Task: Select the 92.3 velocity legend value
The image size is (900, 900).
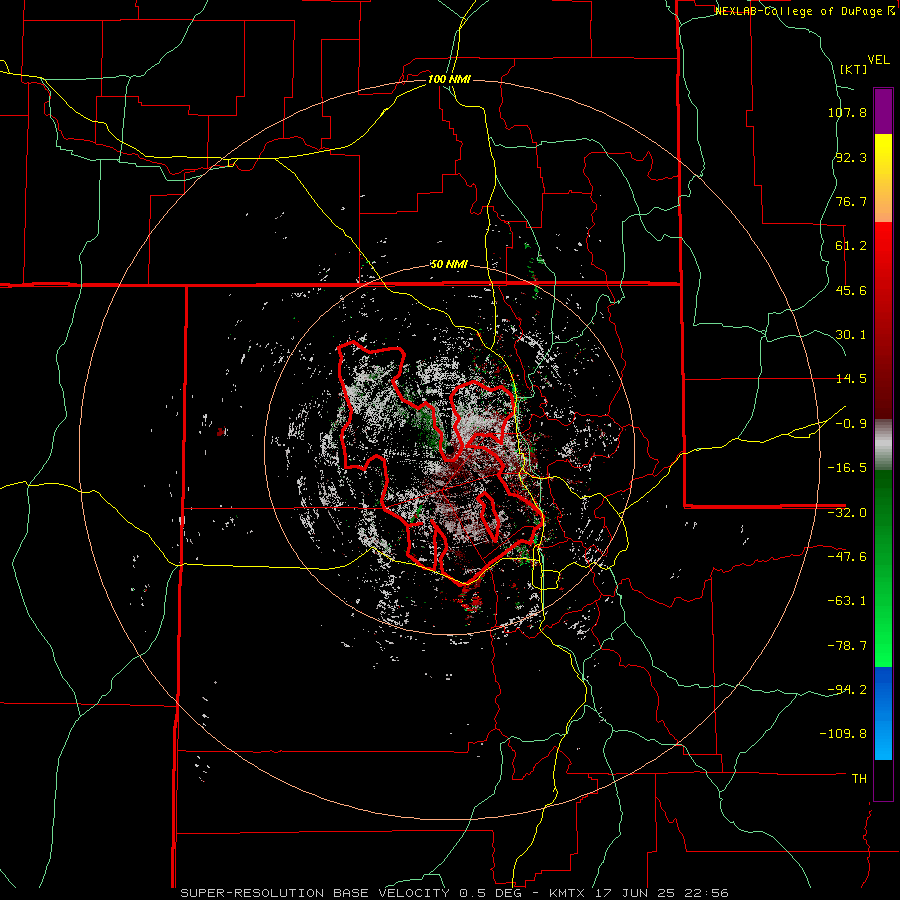Action: (851, 157)
